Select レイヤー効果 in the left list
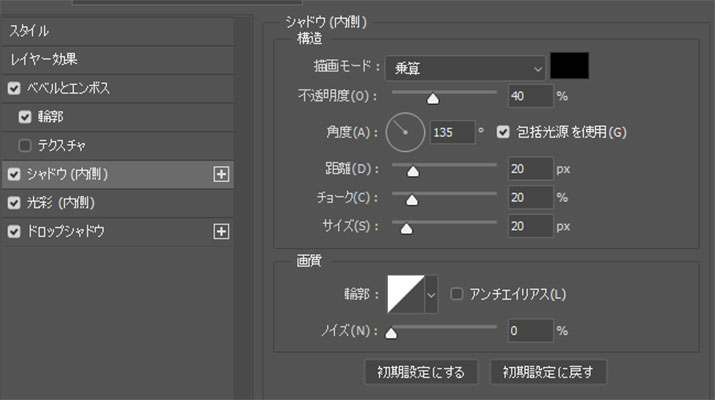715x400 pixels. point(44,59)
